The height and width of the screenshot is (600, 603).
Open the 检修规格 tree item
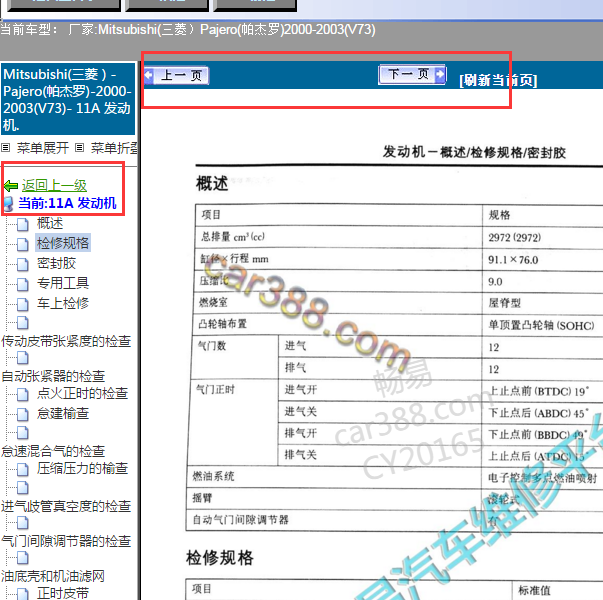(63, 243)
